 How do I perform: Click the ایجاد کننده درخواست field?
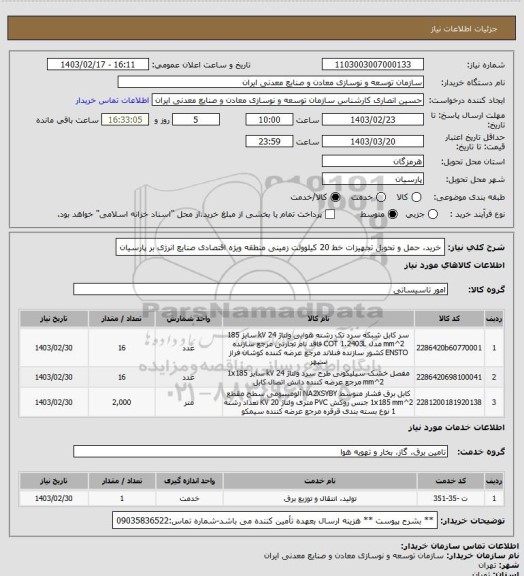point(288,100)
